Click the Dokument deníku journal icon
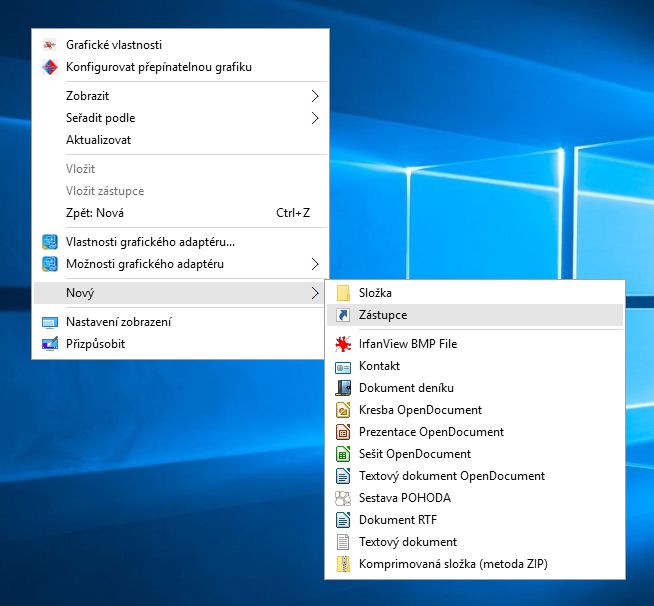The width and height of the screenshot is (654, 606). [343, 388]
